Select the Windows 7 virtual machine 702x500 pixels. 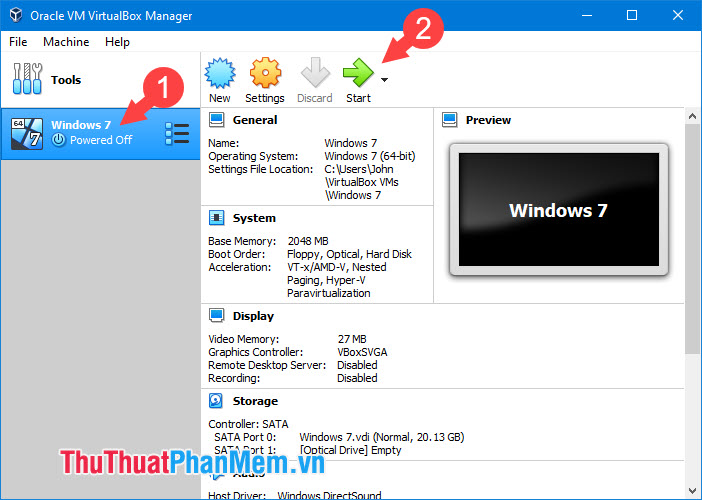[x=100, y=133]
